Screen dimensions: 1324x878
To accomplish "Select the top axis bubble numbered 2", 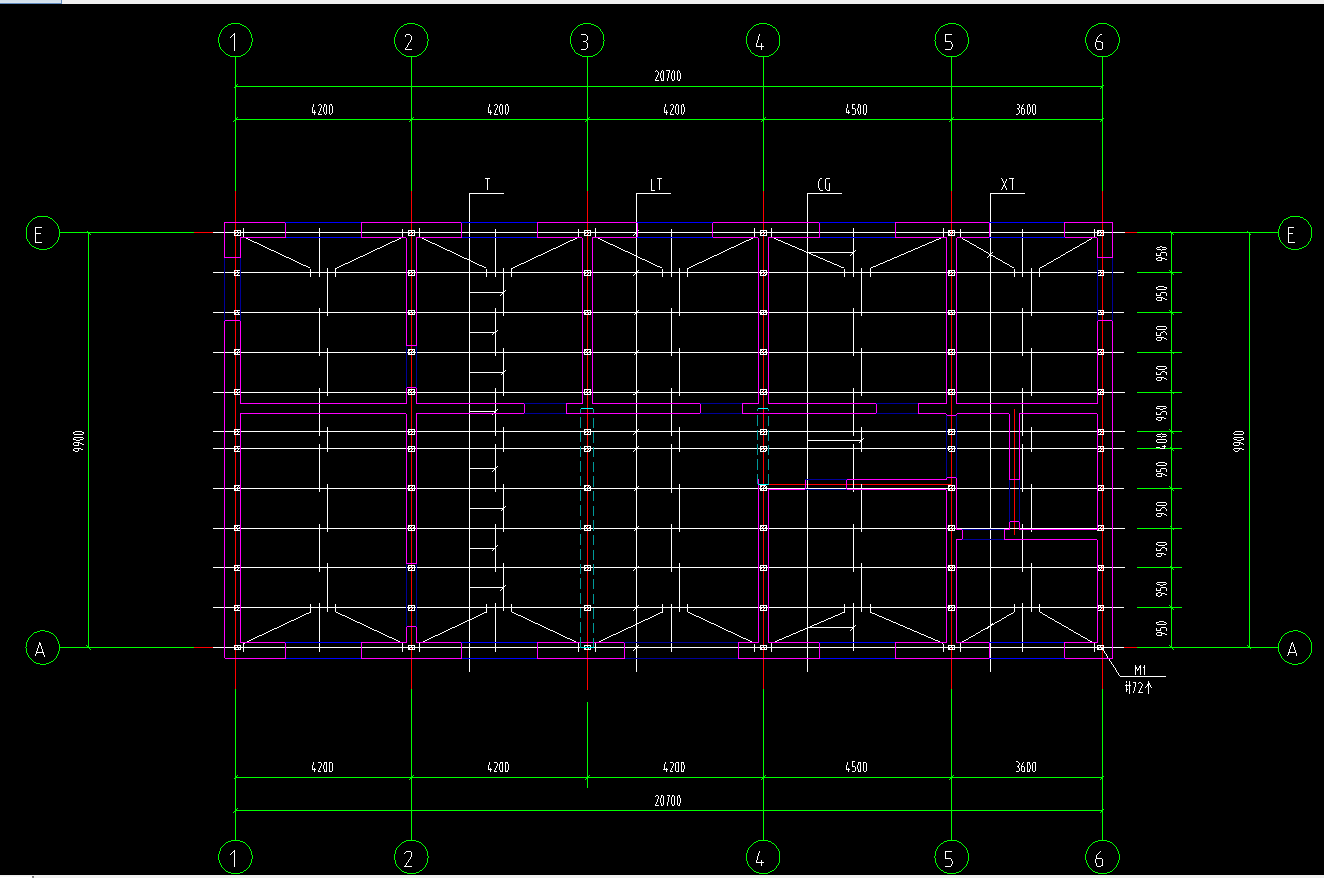I will [x=410, y=41].
